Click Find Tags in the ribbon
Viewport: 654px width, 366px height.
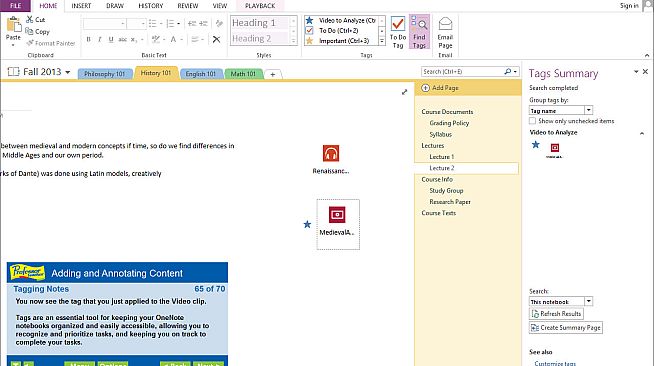[x=419, y=33]
